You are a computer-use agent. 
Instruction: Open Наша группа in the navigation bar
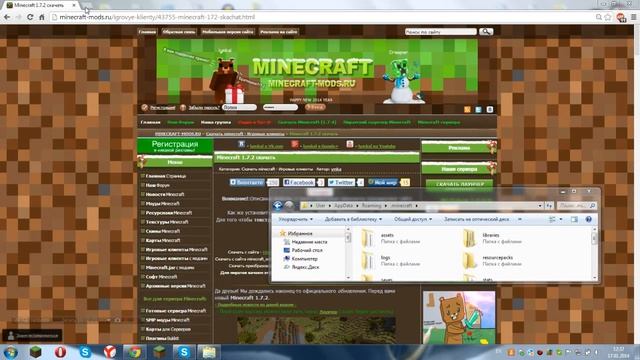click(216, 122)
